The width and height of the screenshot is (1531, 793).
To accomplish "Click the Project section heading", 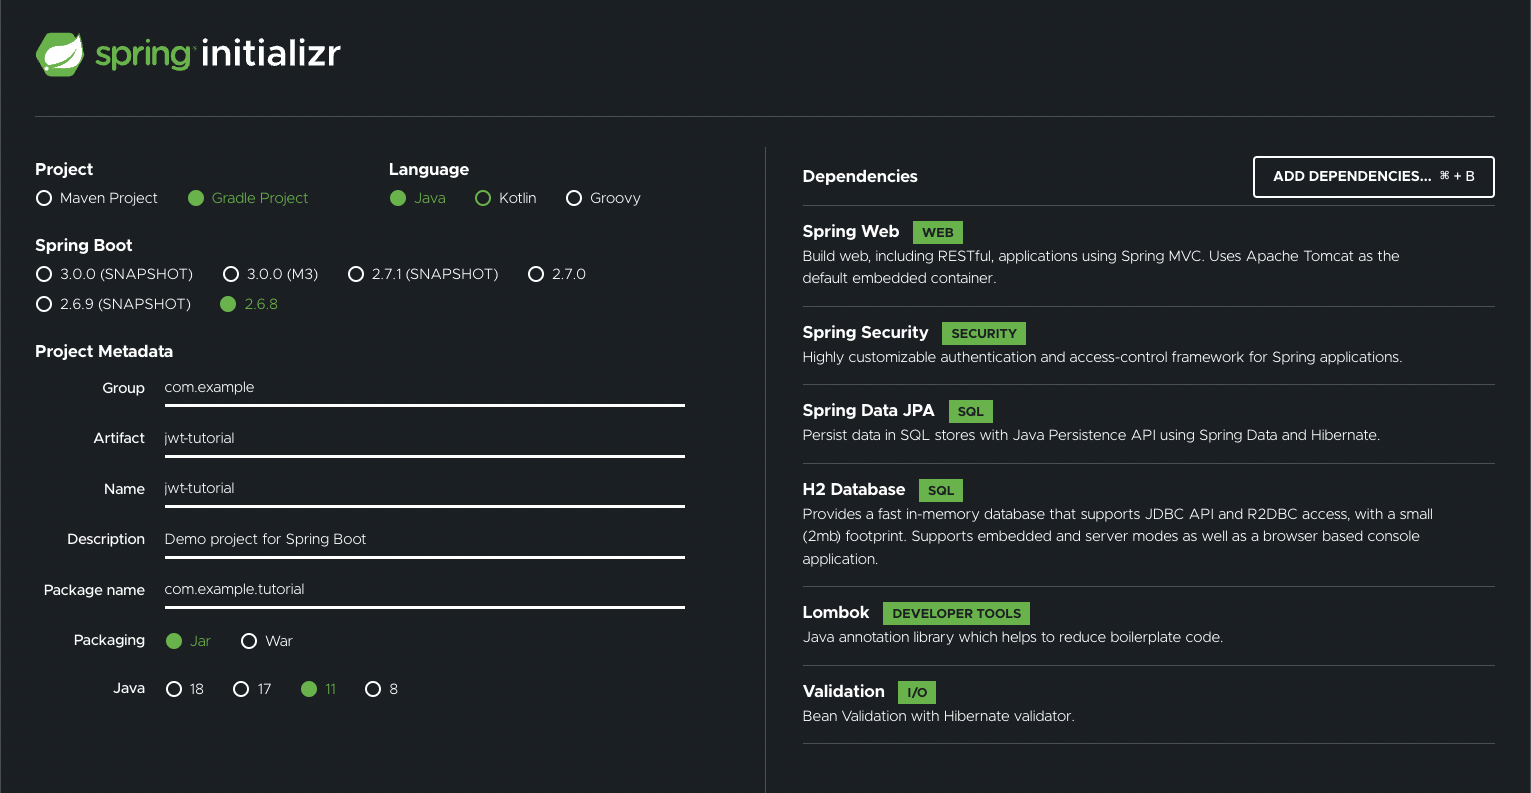I will pyautogui.click(x=64, y=170).
